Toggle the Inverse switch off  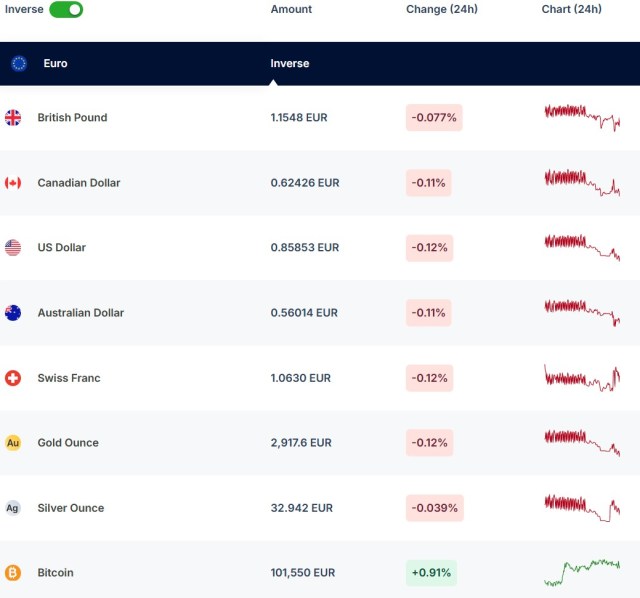click(x=66, y=9)
